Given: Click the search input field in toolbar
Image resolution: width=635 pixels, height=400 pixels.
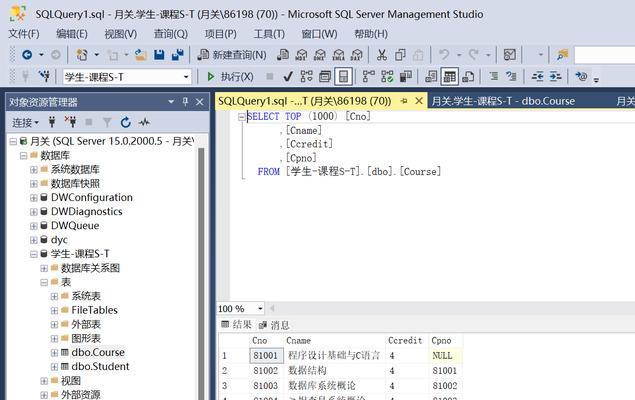Looking at the screenshot, I should (x=605, y=55).
